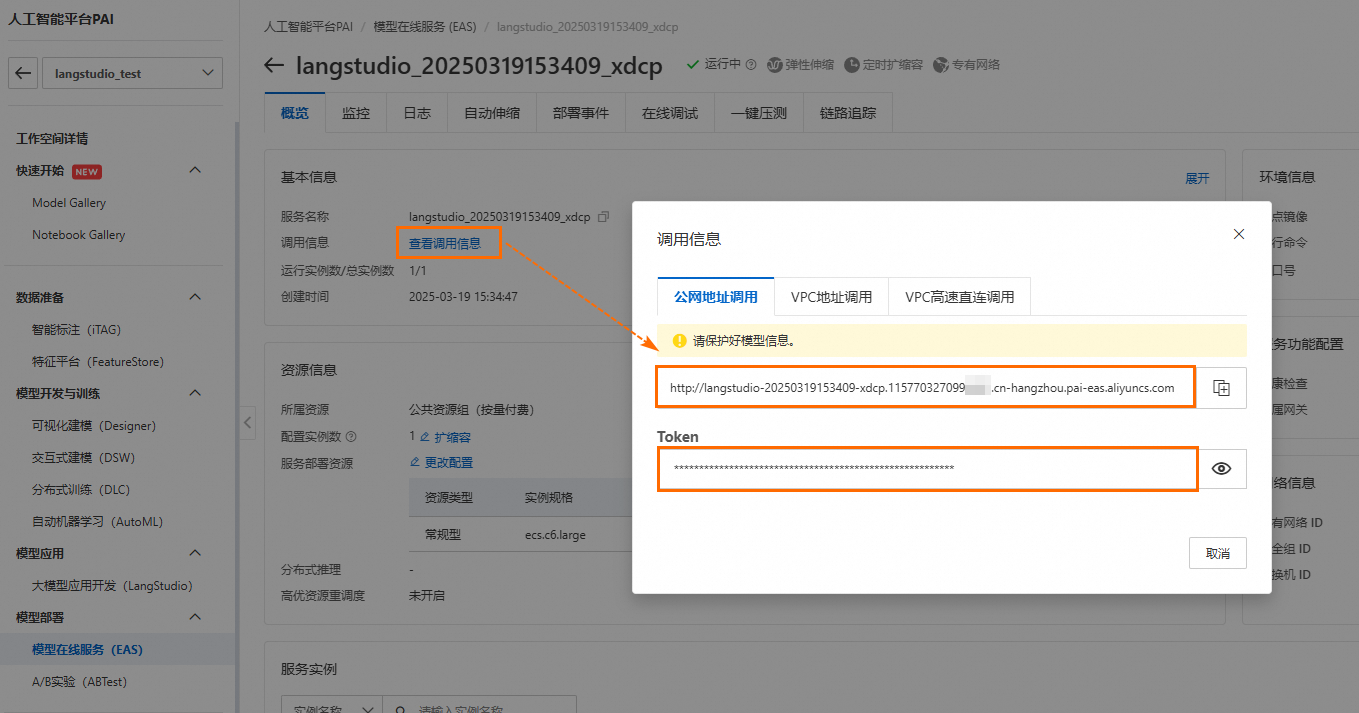1359x713 pixels.
Task: Select the 概览 tab
Action: [295, 113]
